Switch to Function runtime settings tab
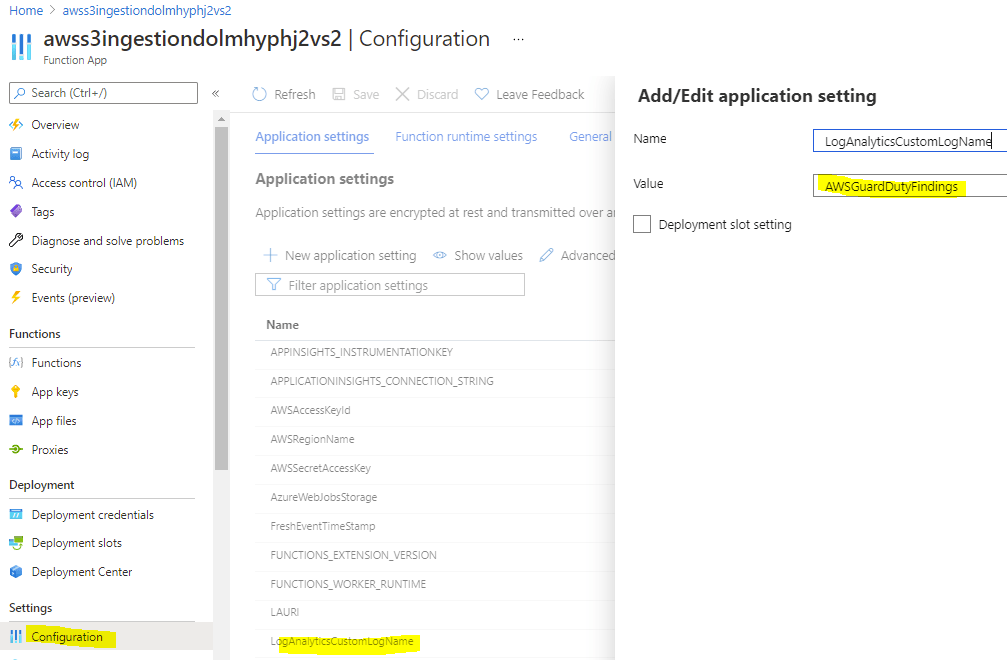The height and width of the screenshot is (660, 1007). point(466,137)
